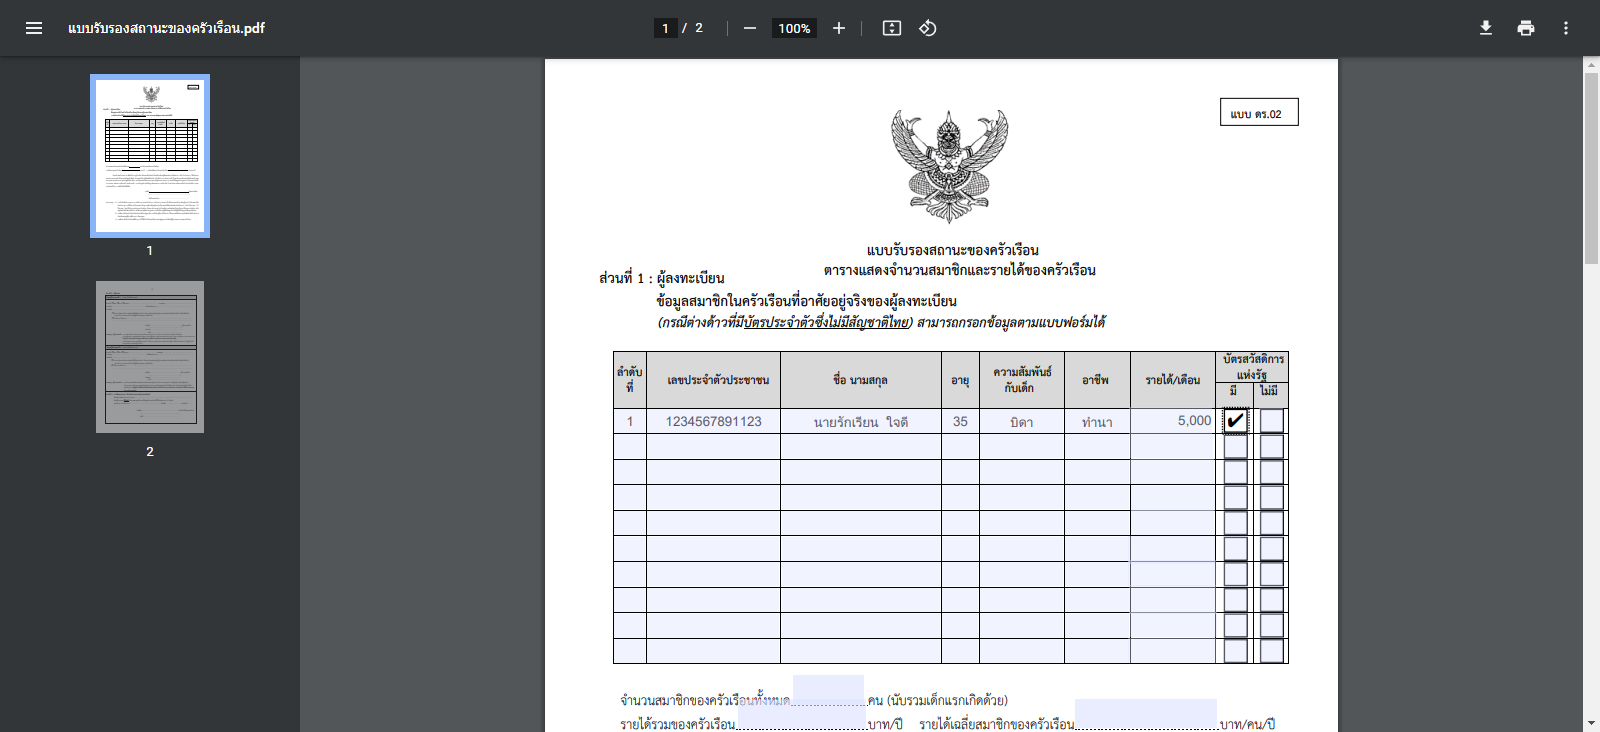Click the 100% zoom level field

[794, 28]
